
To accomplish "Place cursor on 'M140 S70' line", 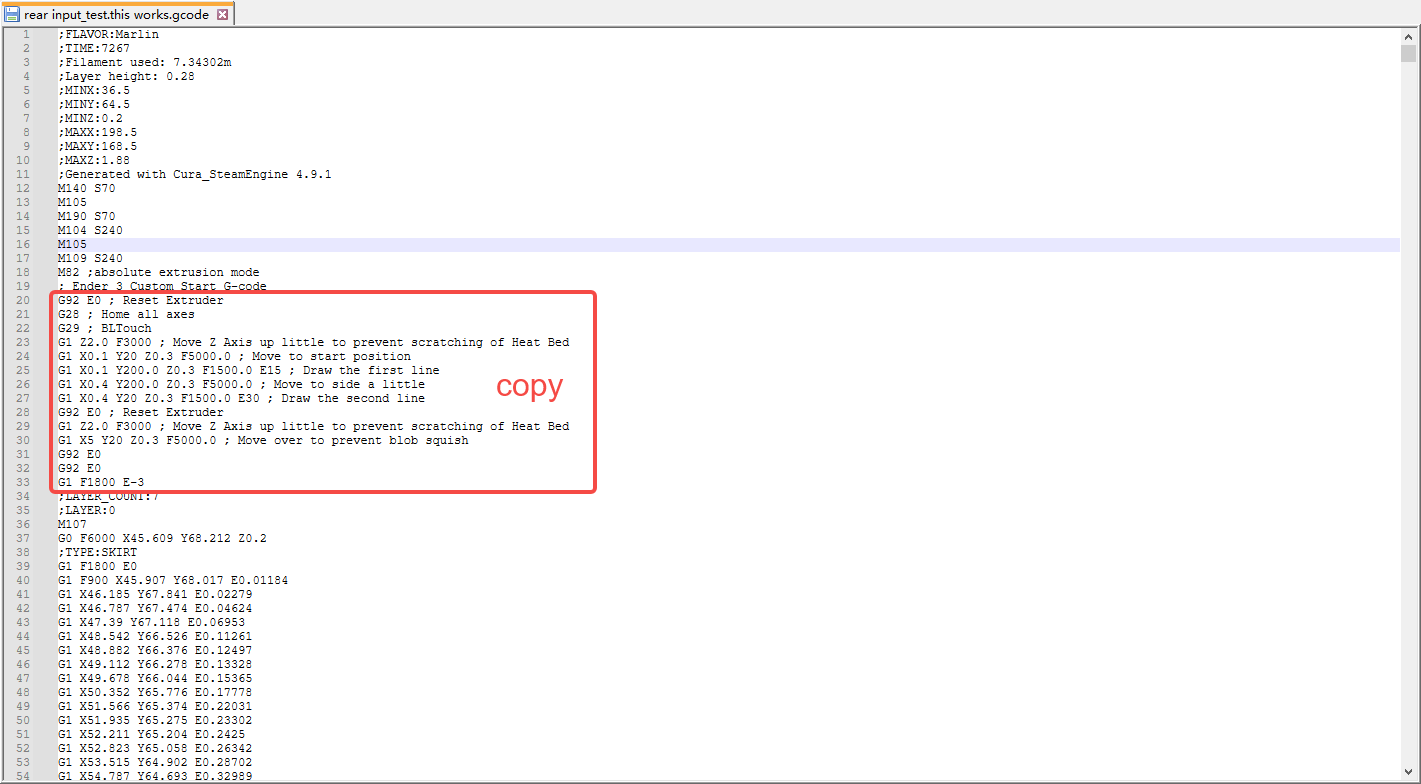I will (x=86, y=188).
